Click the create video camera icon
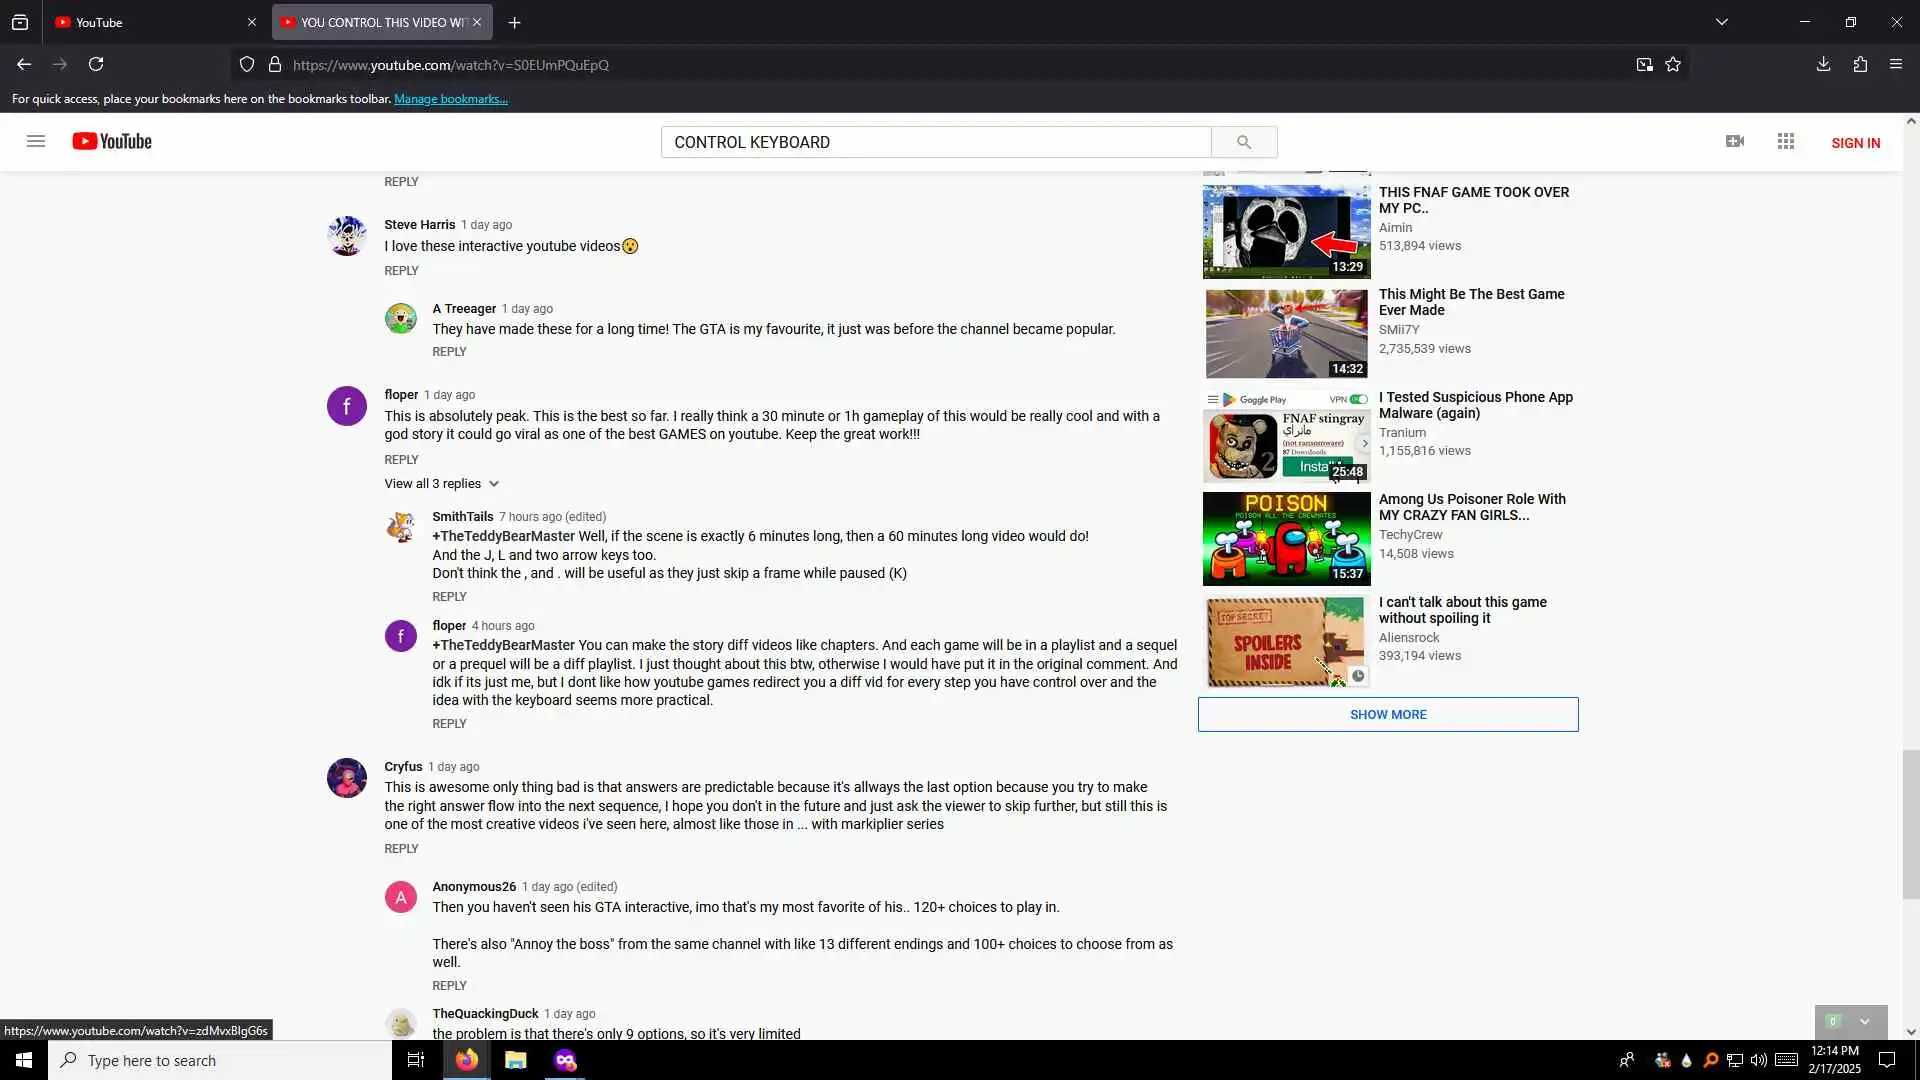 click(x=1735, y=141)
